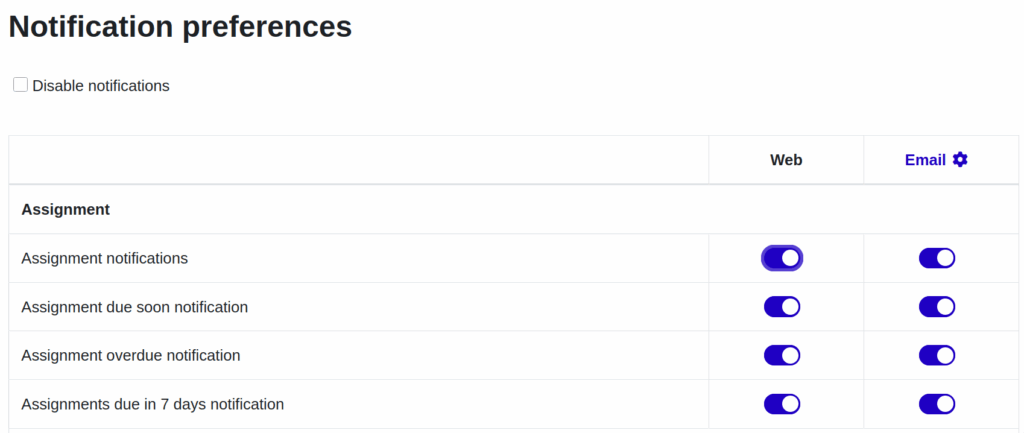Image resolution: width=1024 pixels, height=433 pixels.
Task: Click Assignment due soon notification label
Action: pos(134,307)
